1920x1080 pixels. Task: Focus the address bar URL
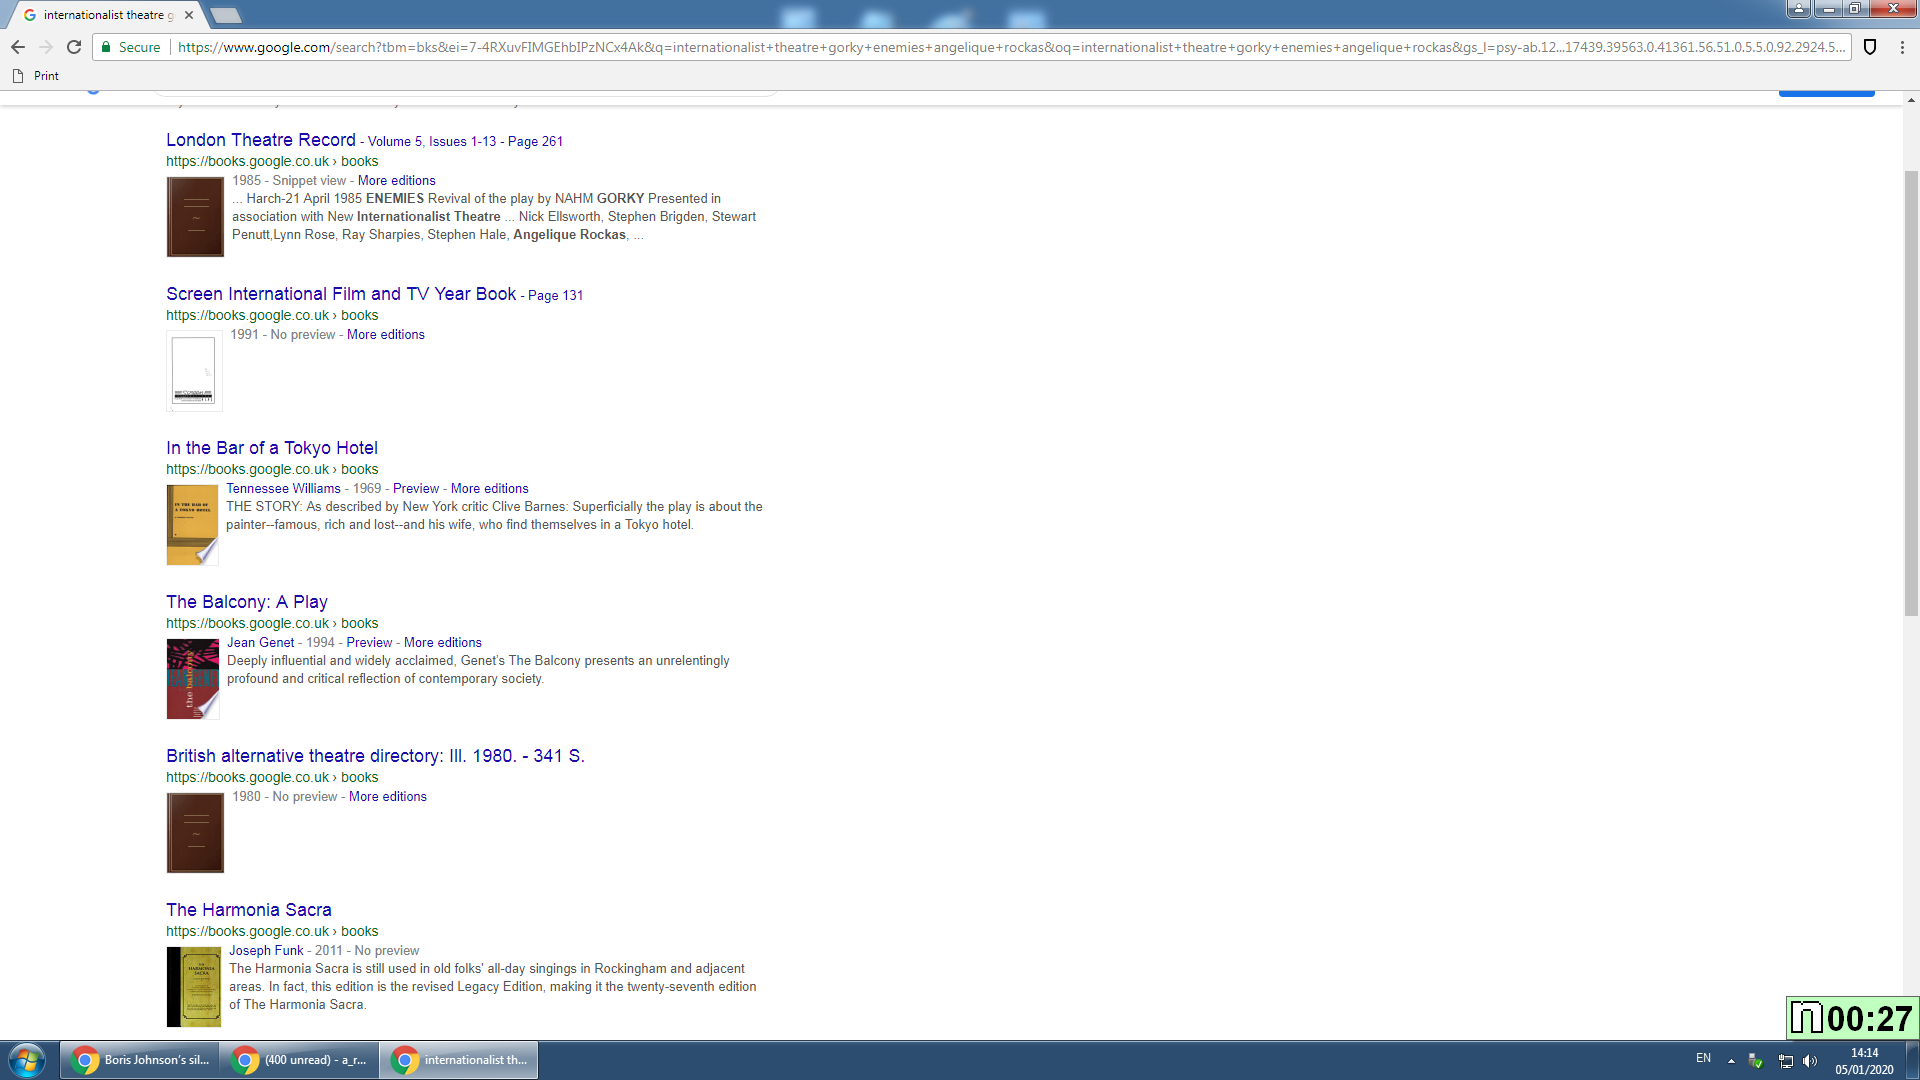tap(1010, 47)
